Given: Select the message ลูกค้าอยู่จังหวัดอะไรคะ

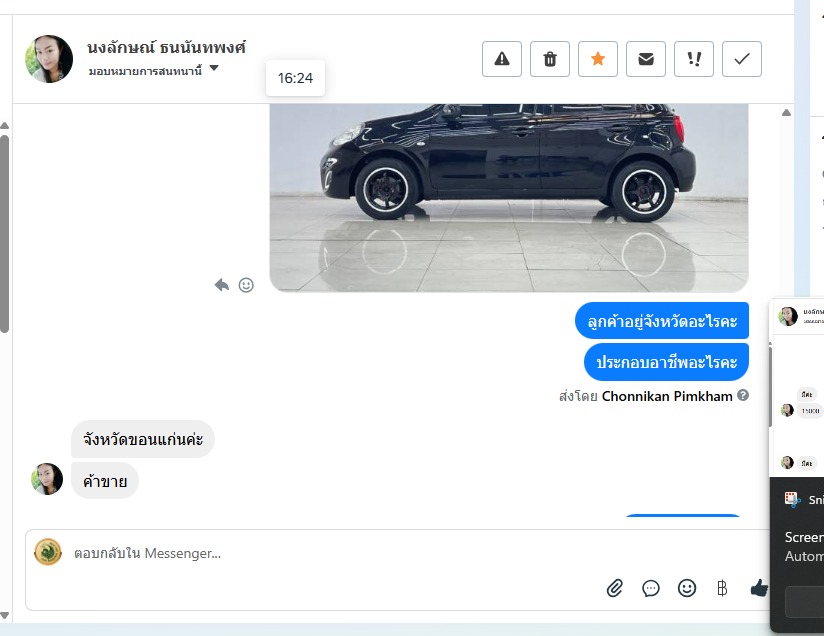Looking at the screenshot, I should click(x=662, y=321).
